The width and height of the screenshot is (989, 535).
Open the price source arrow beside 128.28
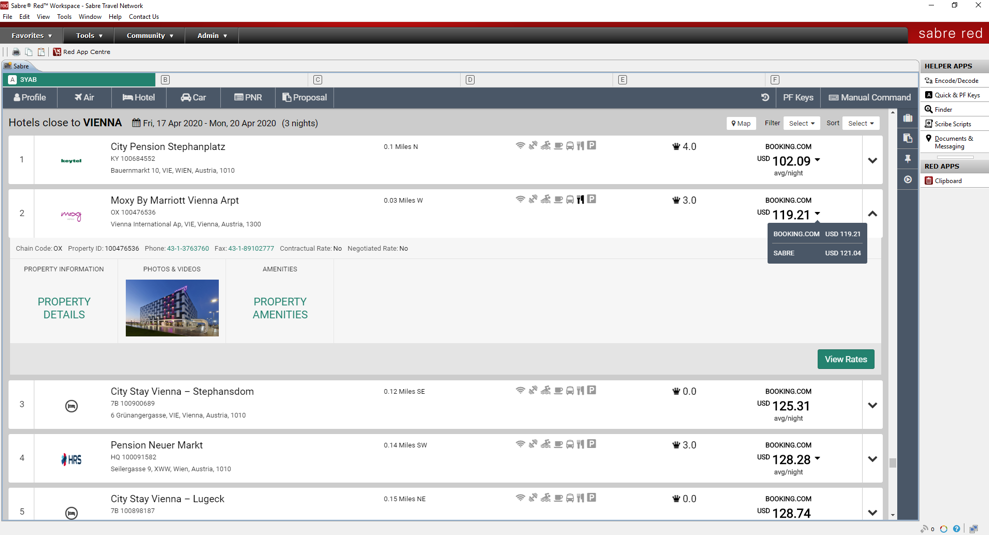pos(817,458)
